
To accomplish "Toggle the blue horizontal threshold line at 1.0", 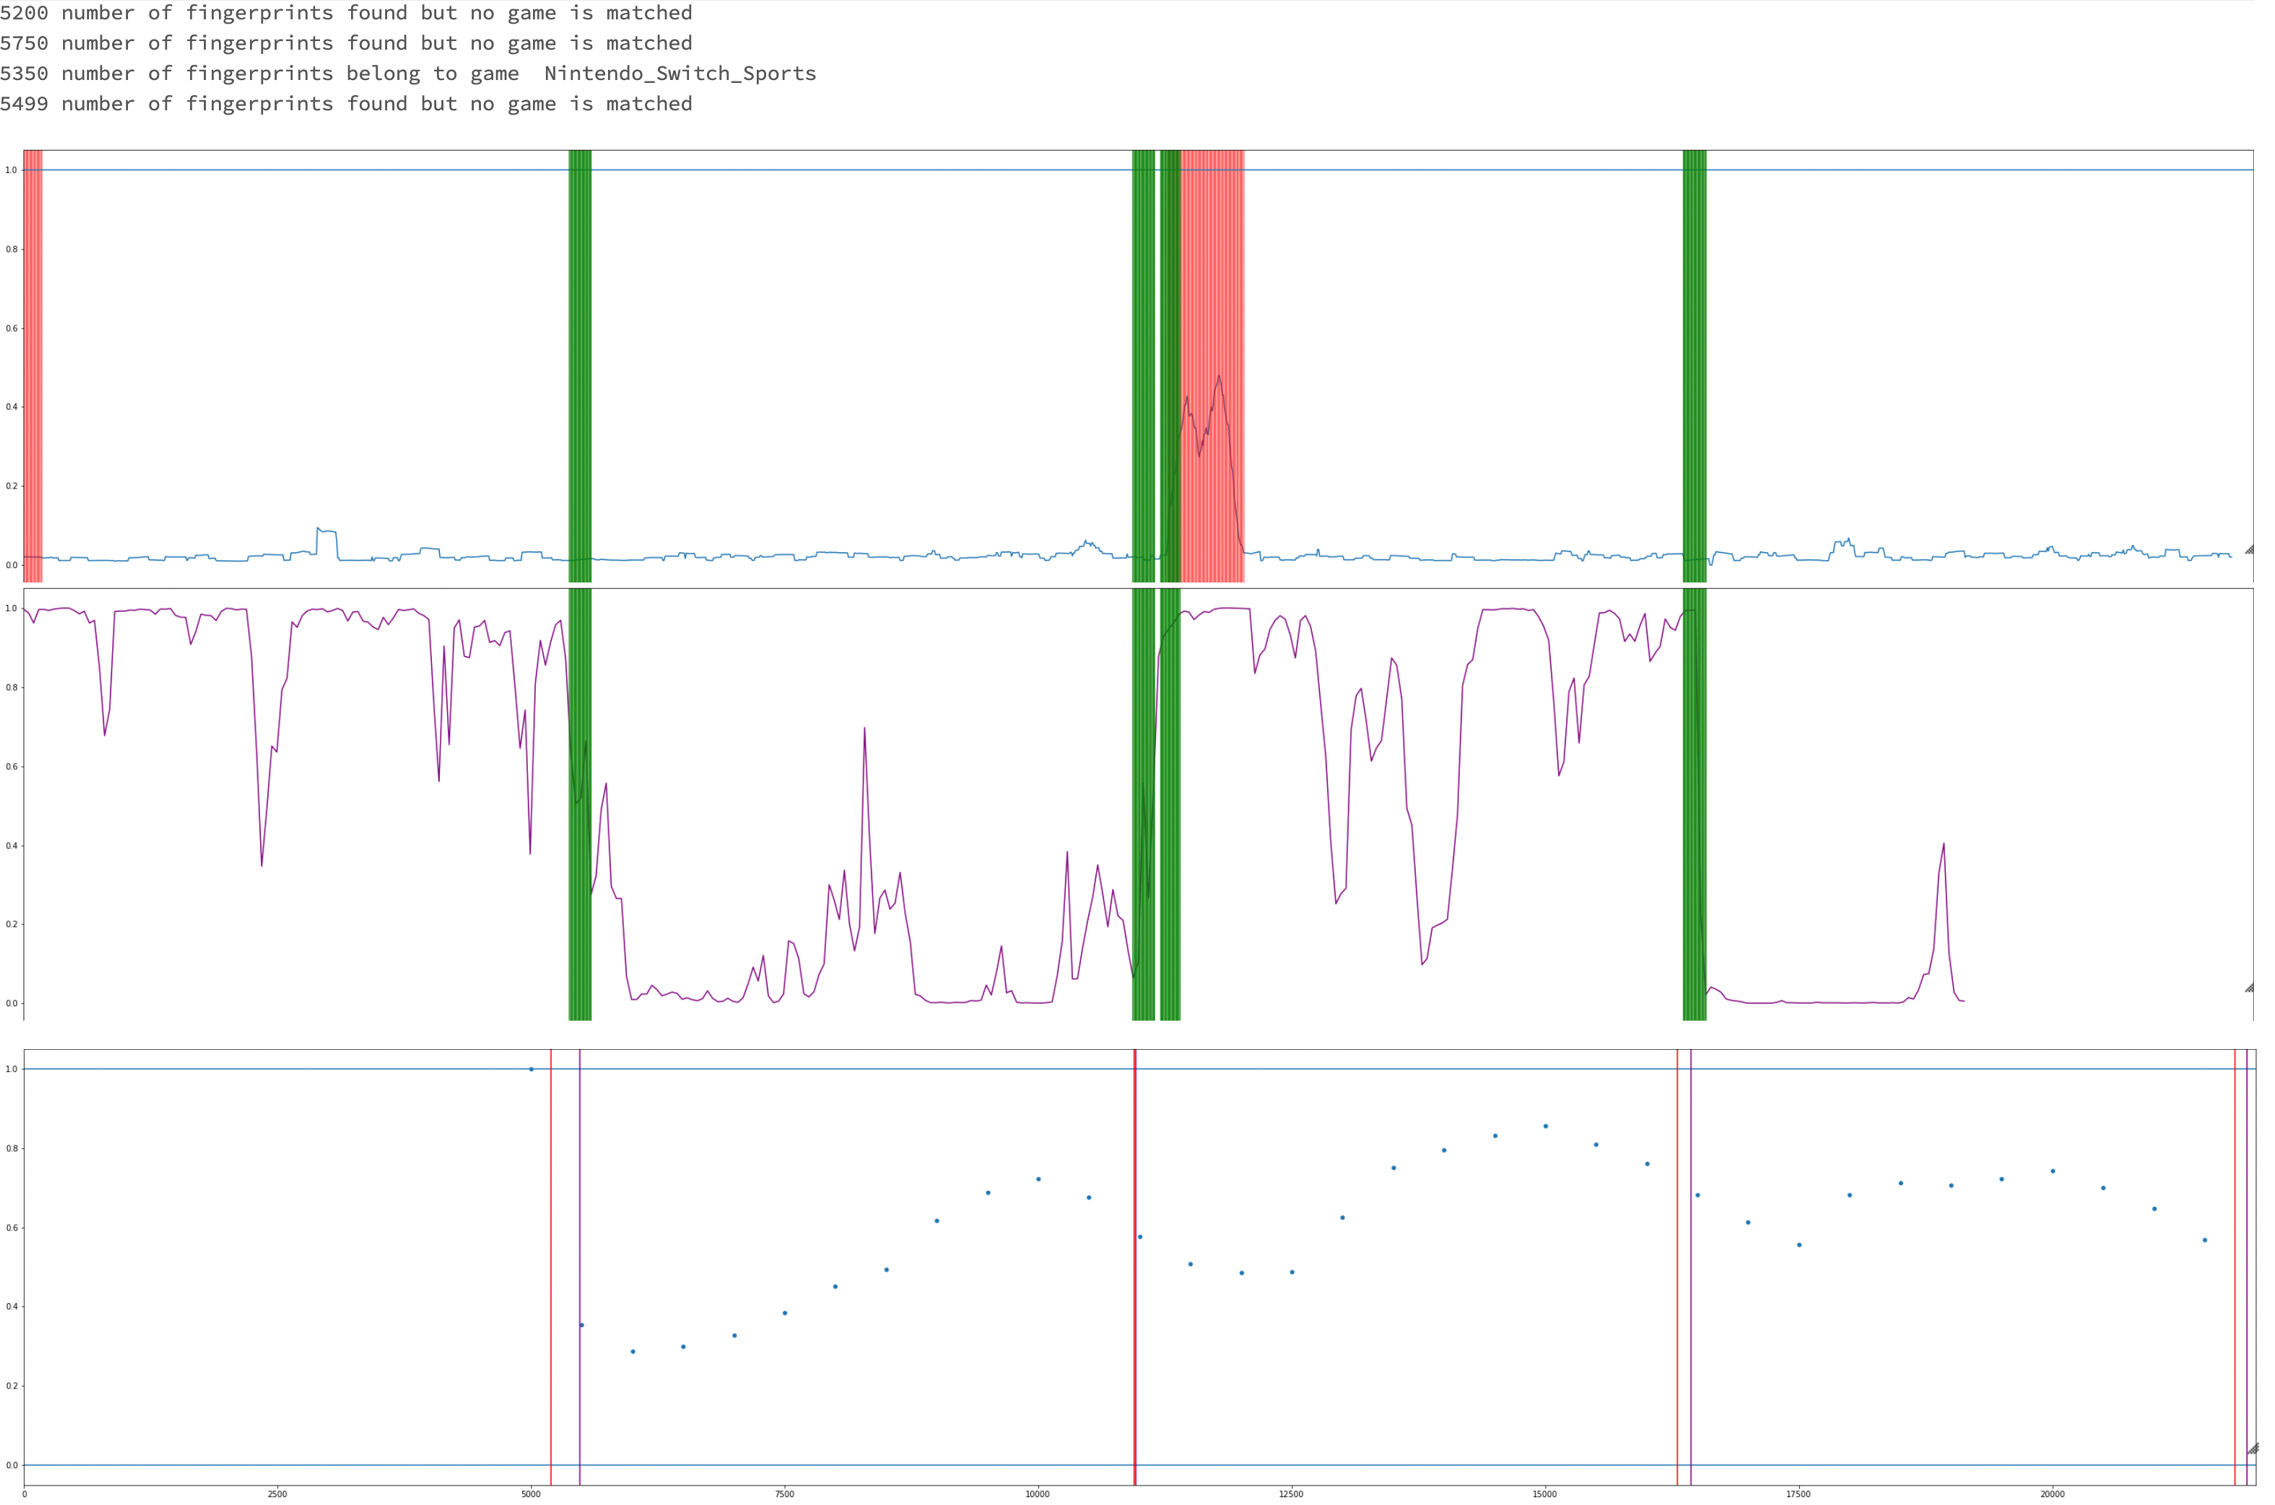I will pos(900,170).
